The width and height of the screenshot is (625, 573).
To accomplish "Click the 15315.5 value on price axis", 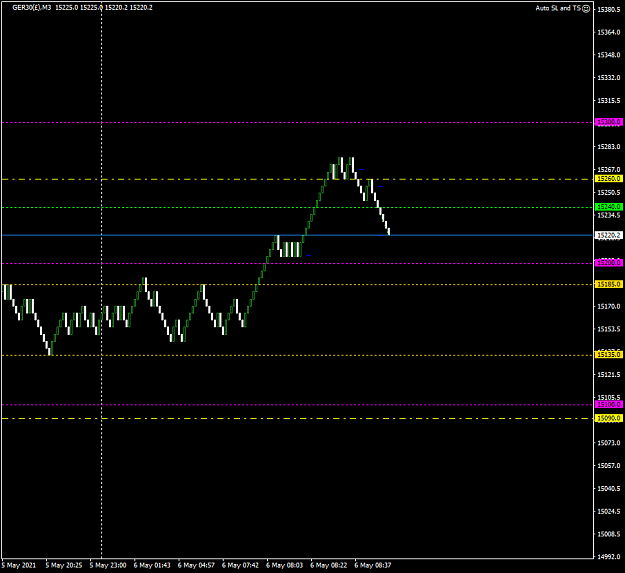I will [x=609, y=101].
